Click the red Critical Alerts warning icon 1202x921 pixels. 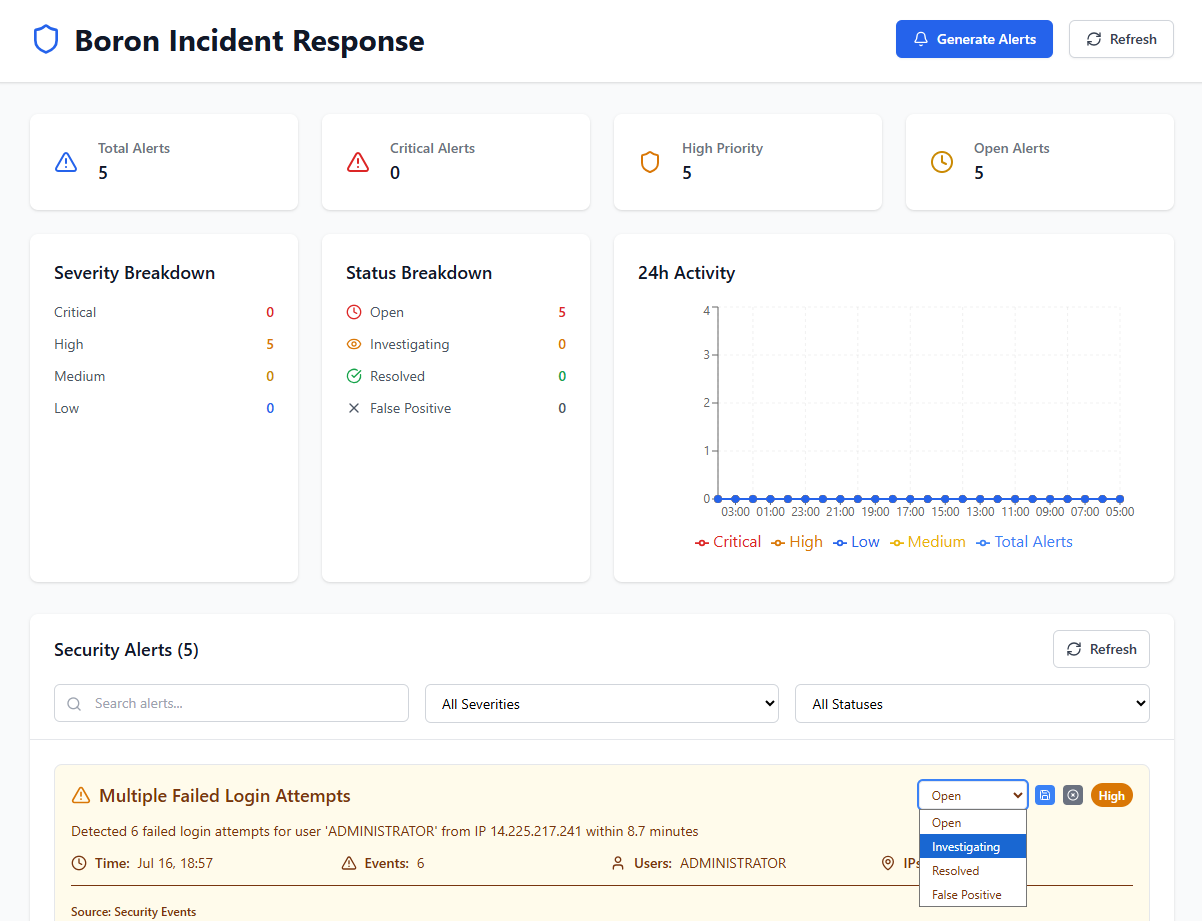(358, 162)
